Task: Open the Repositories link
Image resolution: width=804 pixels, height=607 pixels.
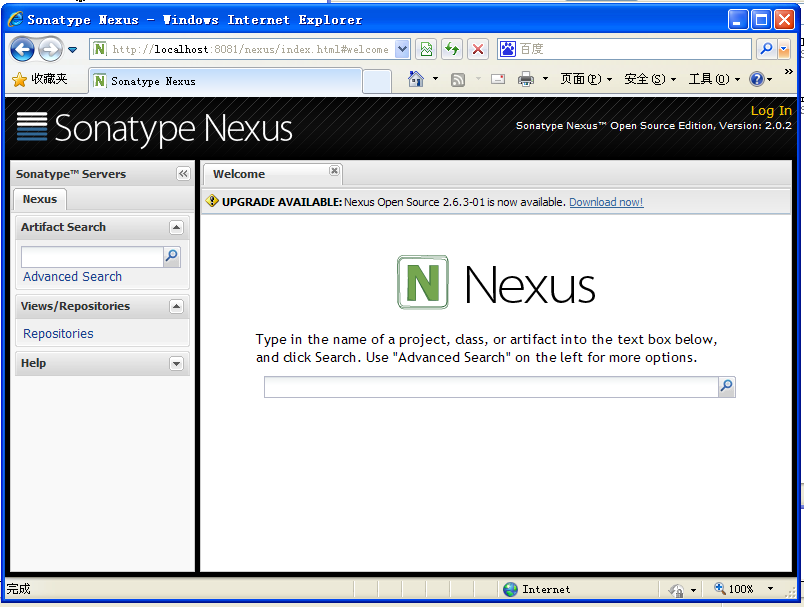Action: [58, 334]
